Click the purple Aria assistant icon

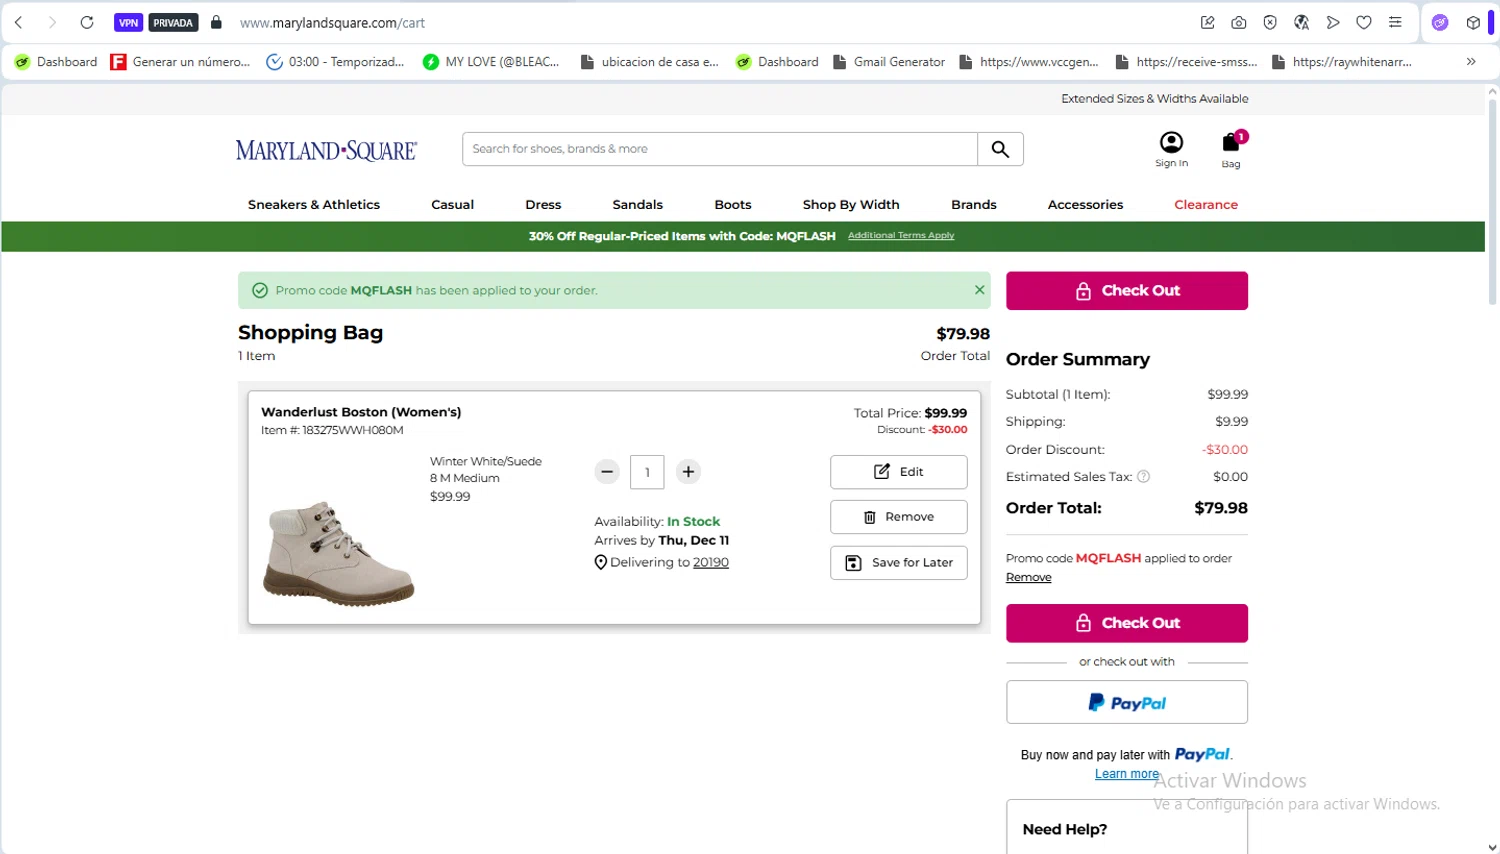[x=1440, y=22]
